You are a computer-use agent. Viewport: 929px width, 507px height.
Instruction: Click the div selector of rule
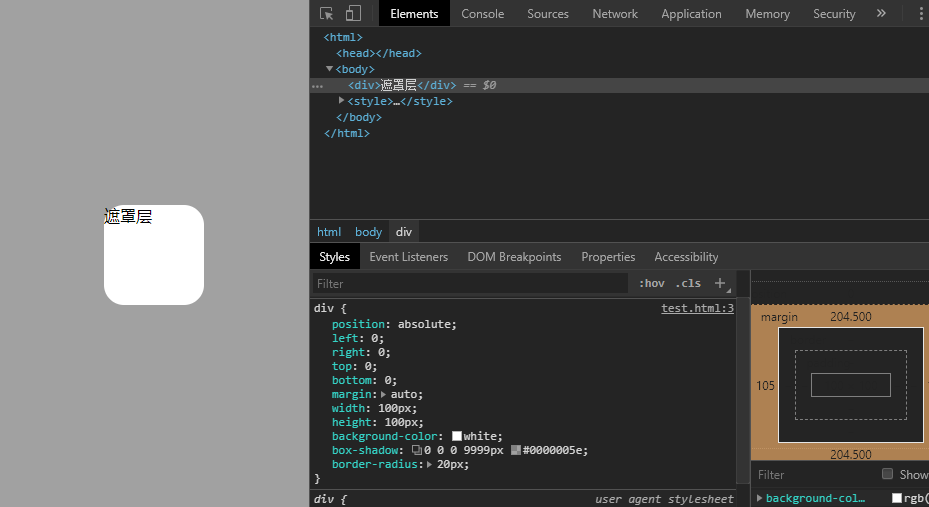coord(323,308)
